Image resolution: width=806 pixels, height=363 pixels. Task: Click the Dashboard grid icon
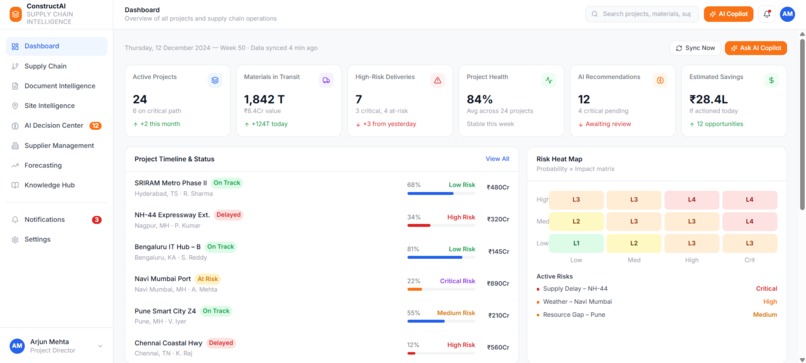coord(15,46)
